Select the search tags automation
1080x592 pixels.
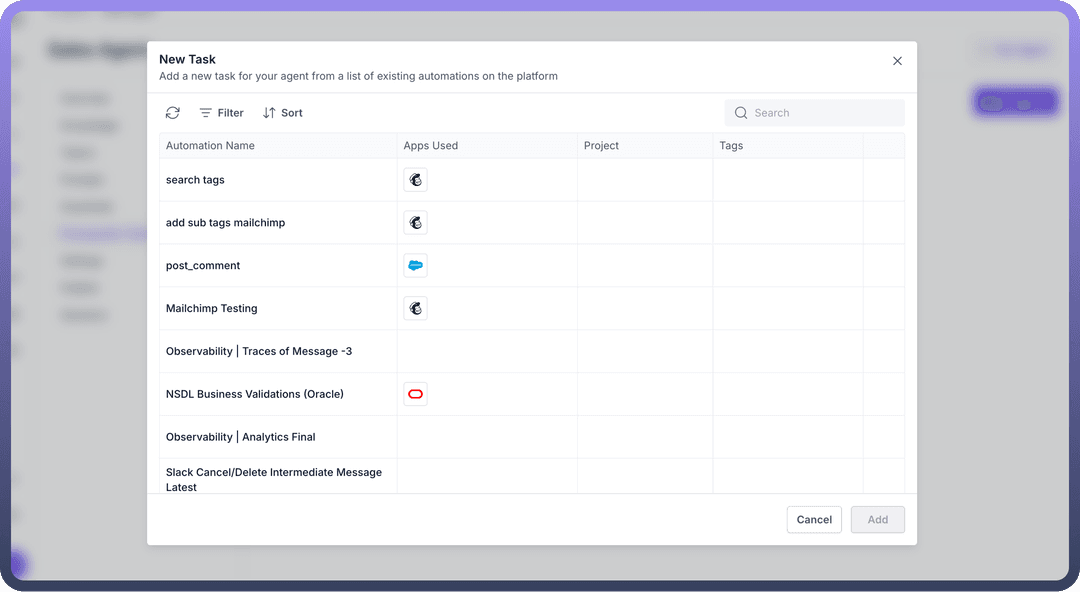[x=195, y=180]
